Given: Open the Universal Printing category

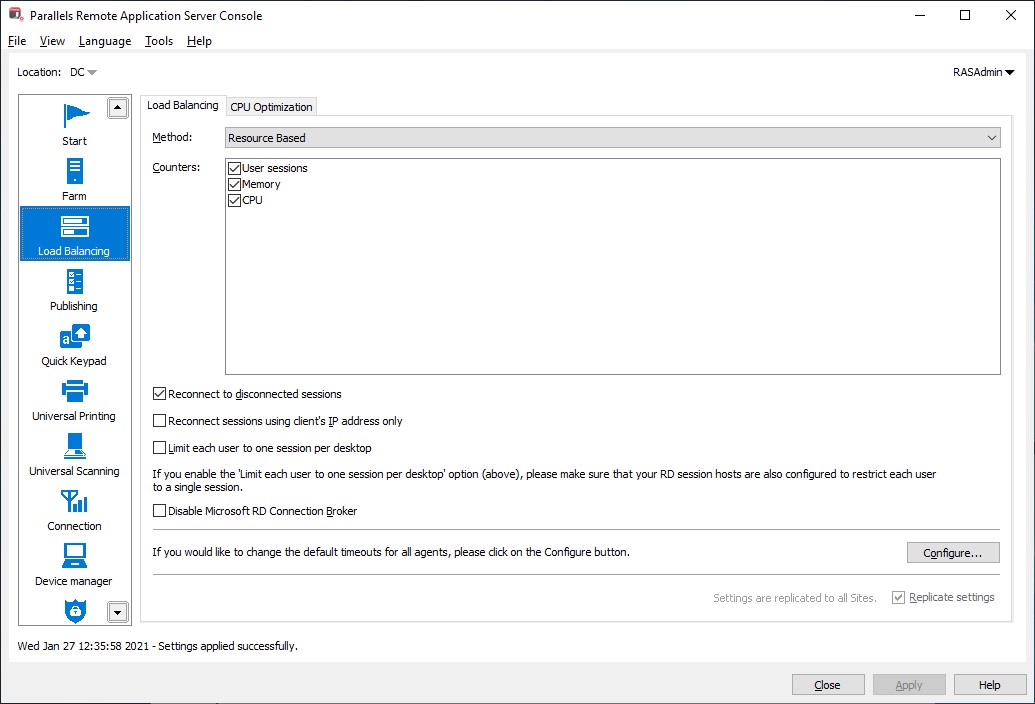Looking at the screenshot, I should coord(75,401).
